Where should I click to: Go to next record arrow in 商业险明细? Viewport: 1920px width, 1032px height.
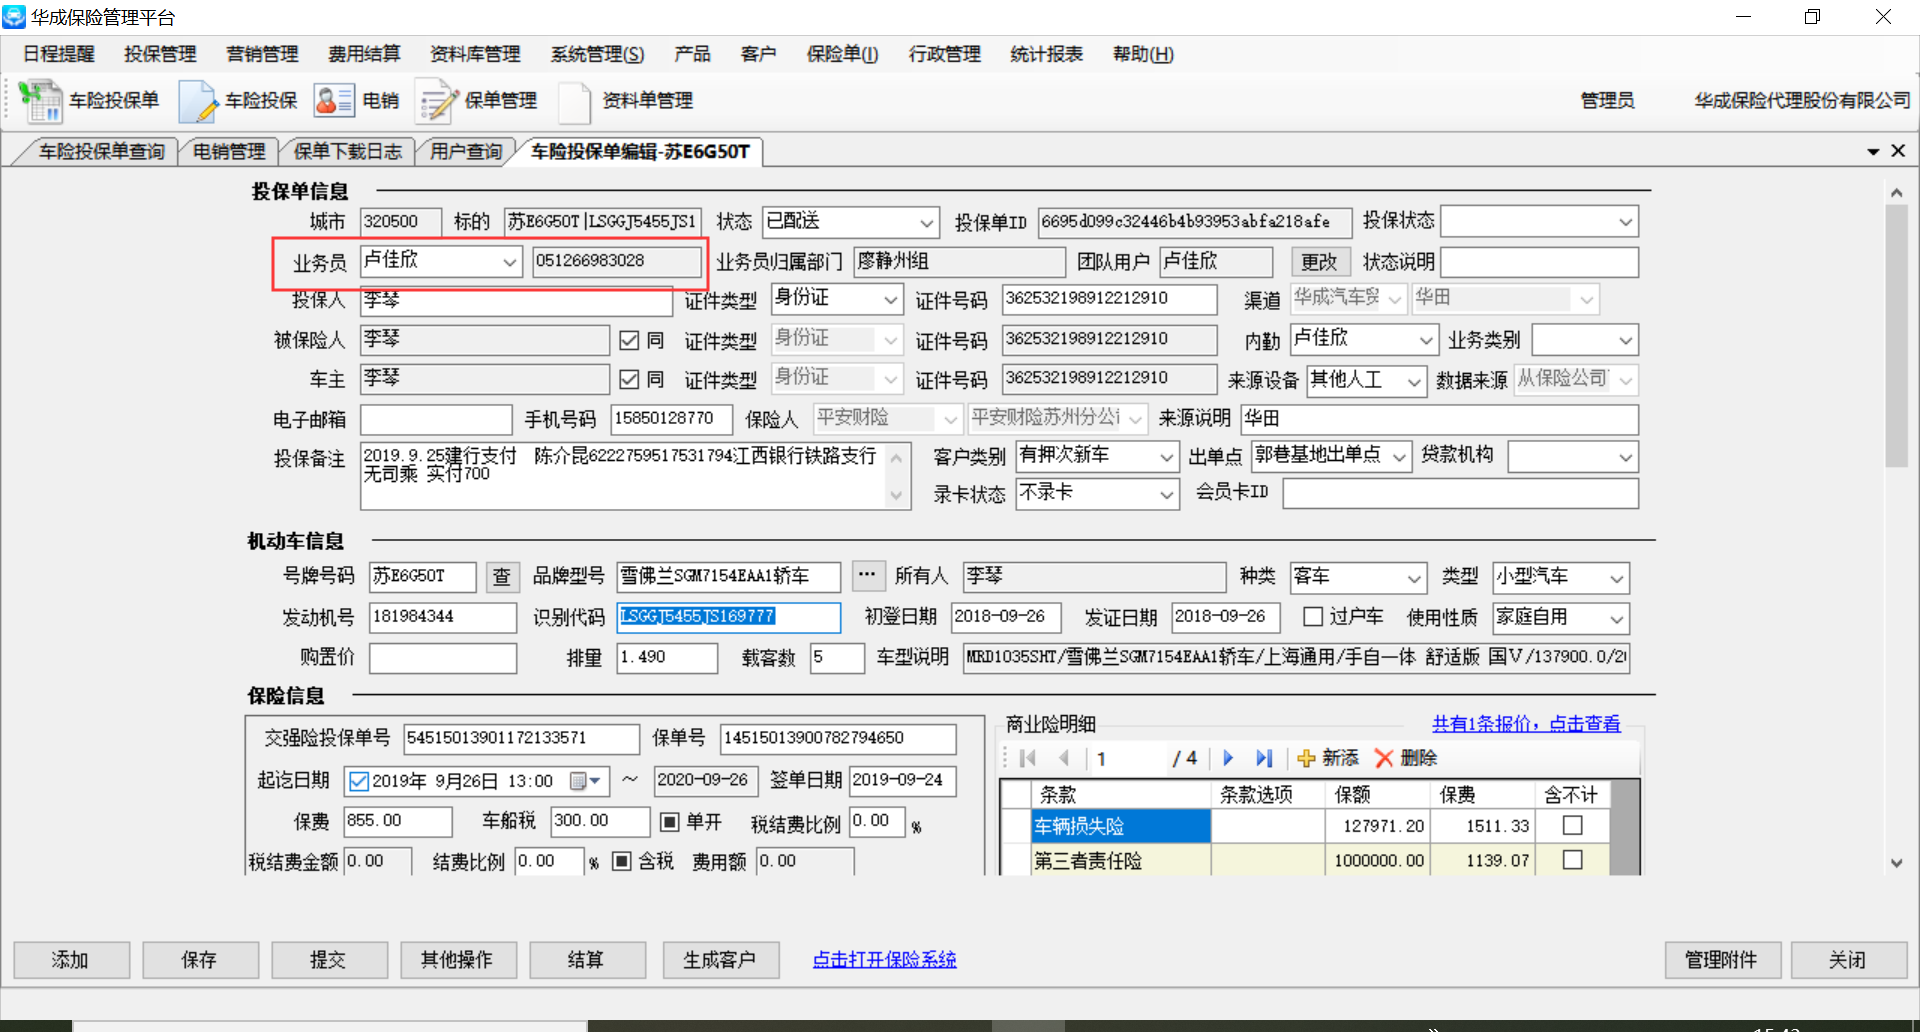point(1228,758)
